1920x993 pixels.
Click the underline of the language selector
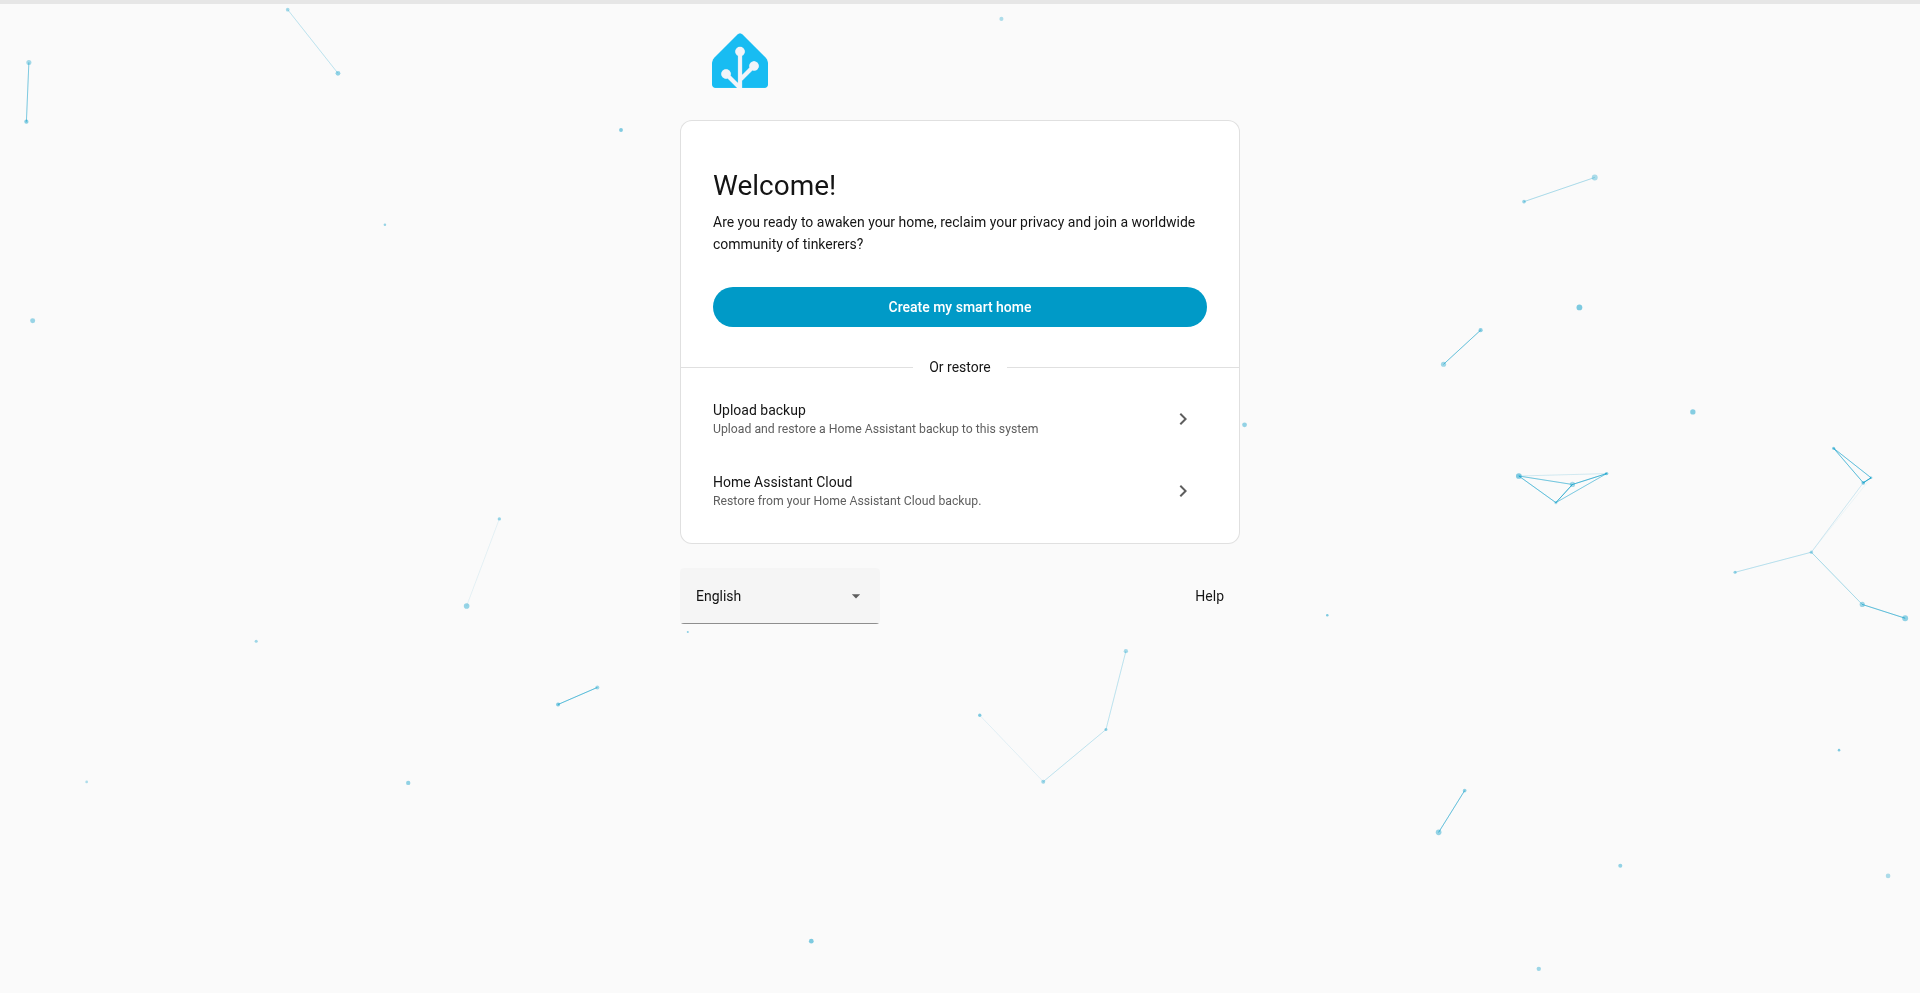pos(779,623)
